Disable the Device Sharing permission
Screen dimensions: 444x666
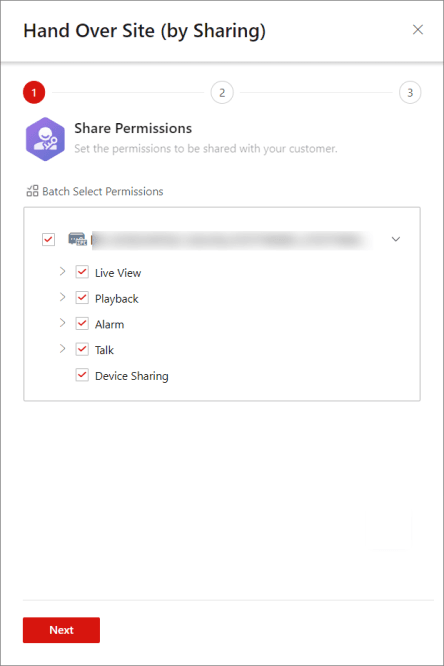click(x=82, y=375)
